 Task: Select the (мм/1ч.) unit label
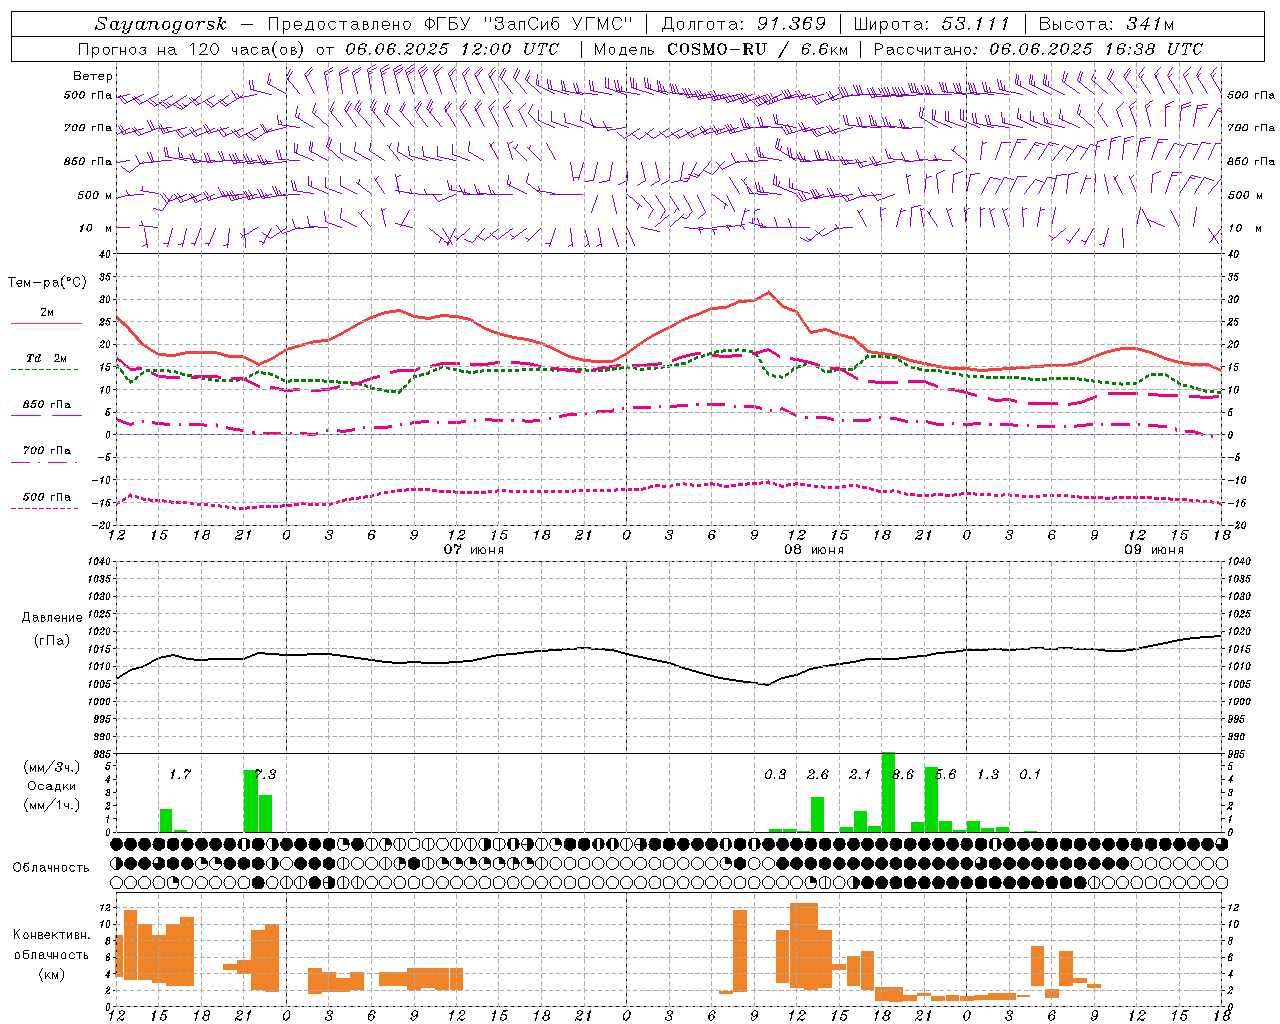coord(52,805)
